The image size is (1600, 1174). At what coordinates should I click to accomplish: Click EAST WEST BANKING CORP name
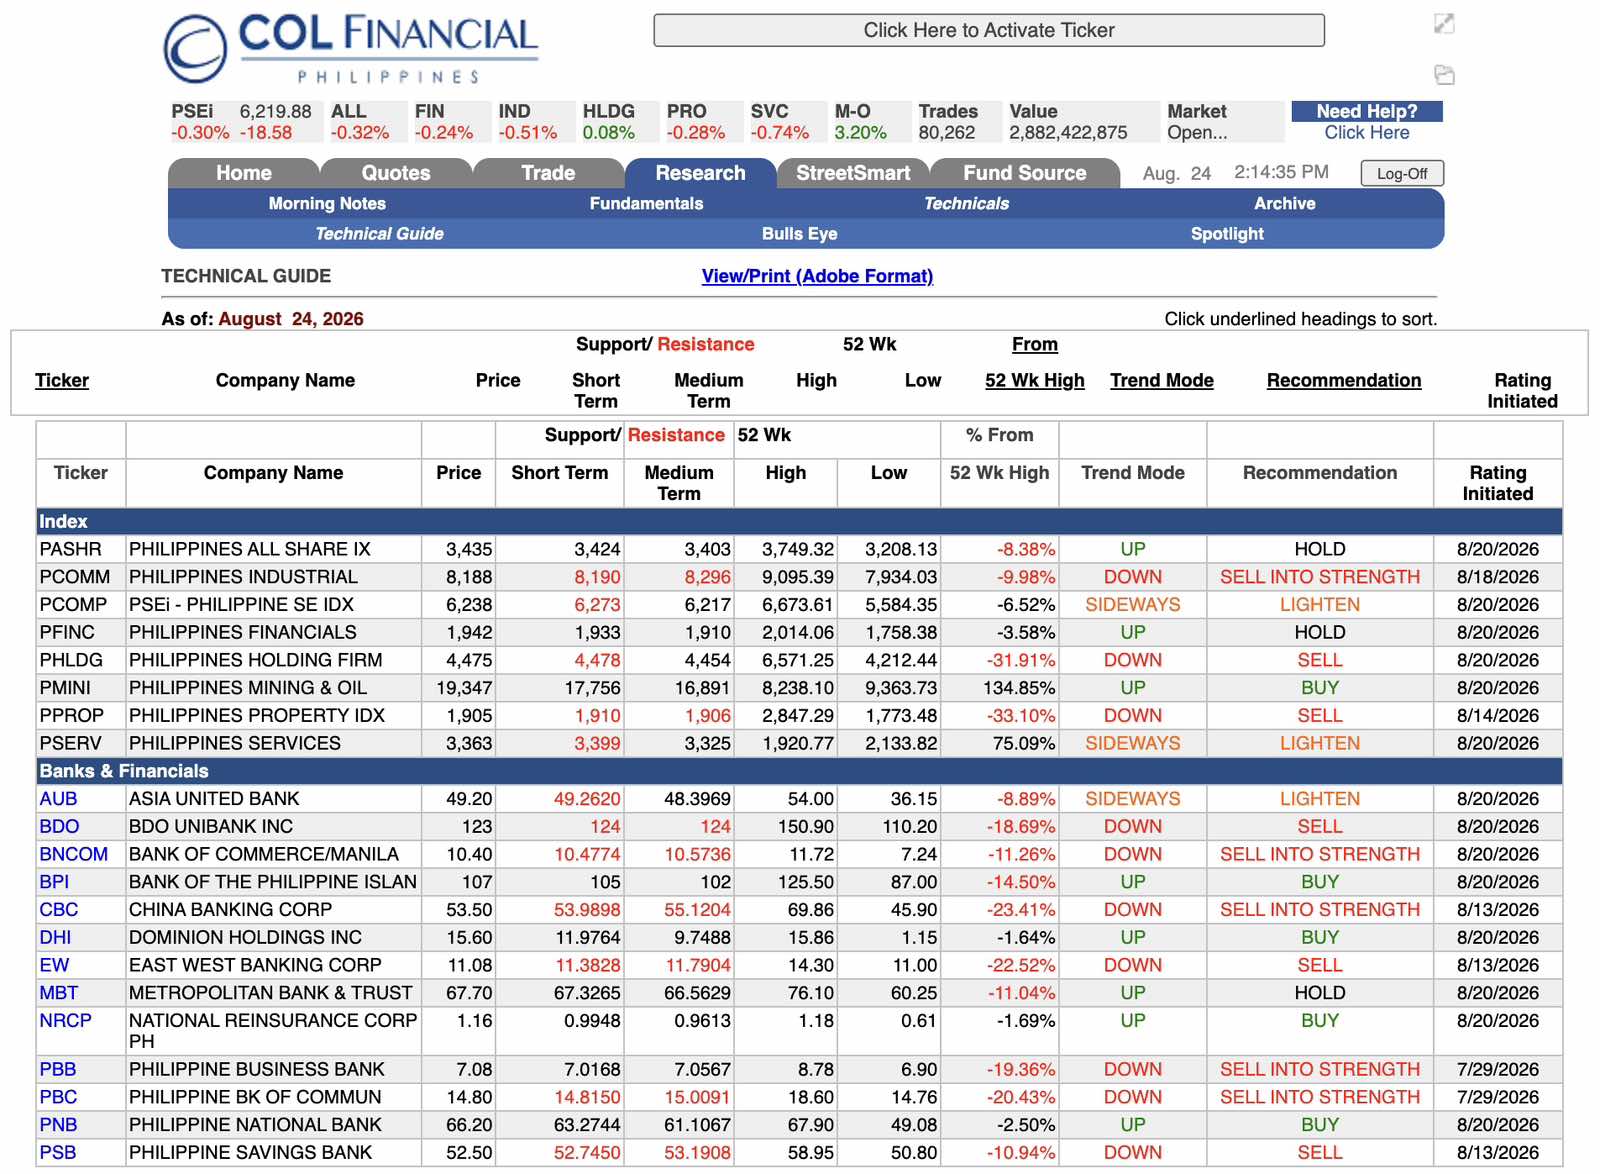tap(255, 965)
